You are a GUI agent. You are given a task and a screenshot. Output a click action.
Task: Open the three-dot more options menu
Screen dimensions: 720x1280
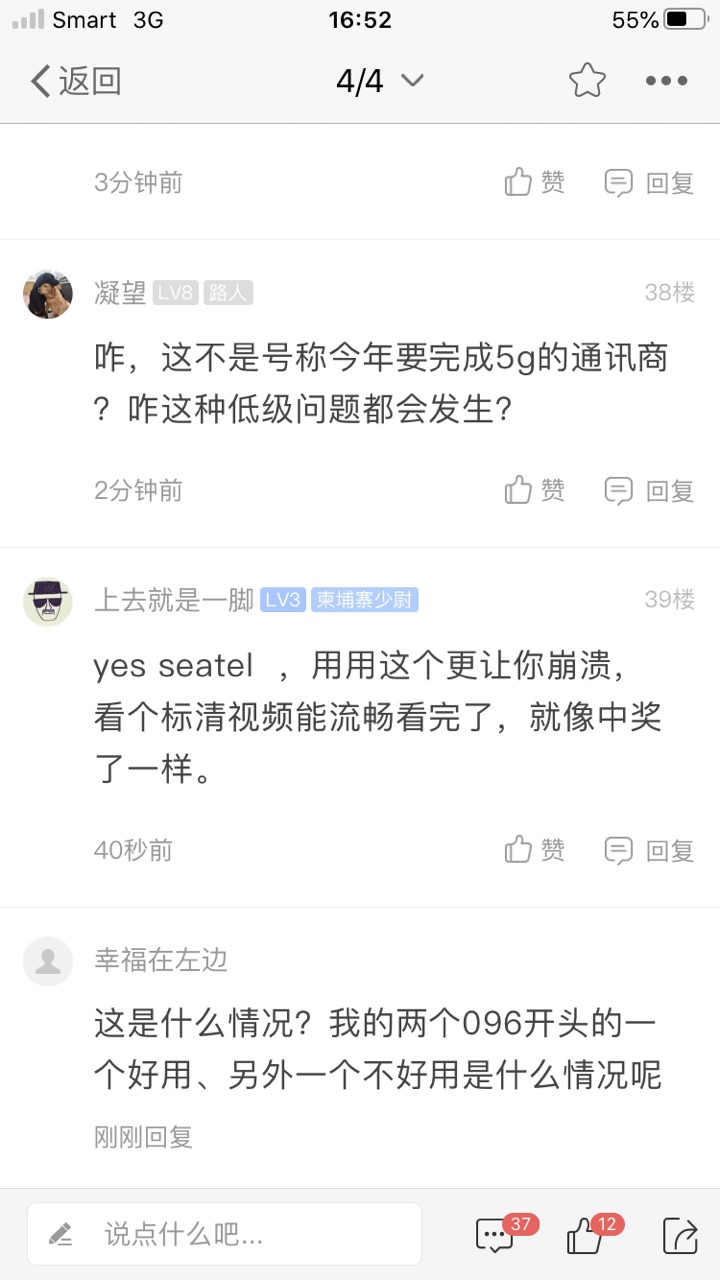point(666,81)
